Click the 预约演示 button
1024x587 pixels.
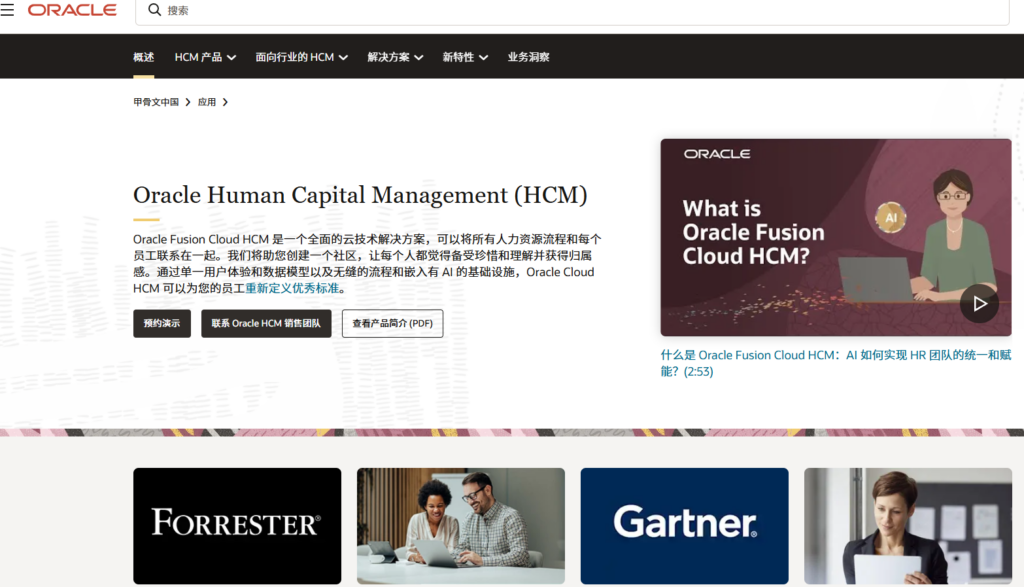(x=162, y=323)
